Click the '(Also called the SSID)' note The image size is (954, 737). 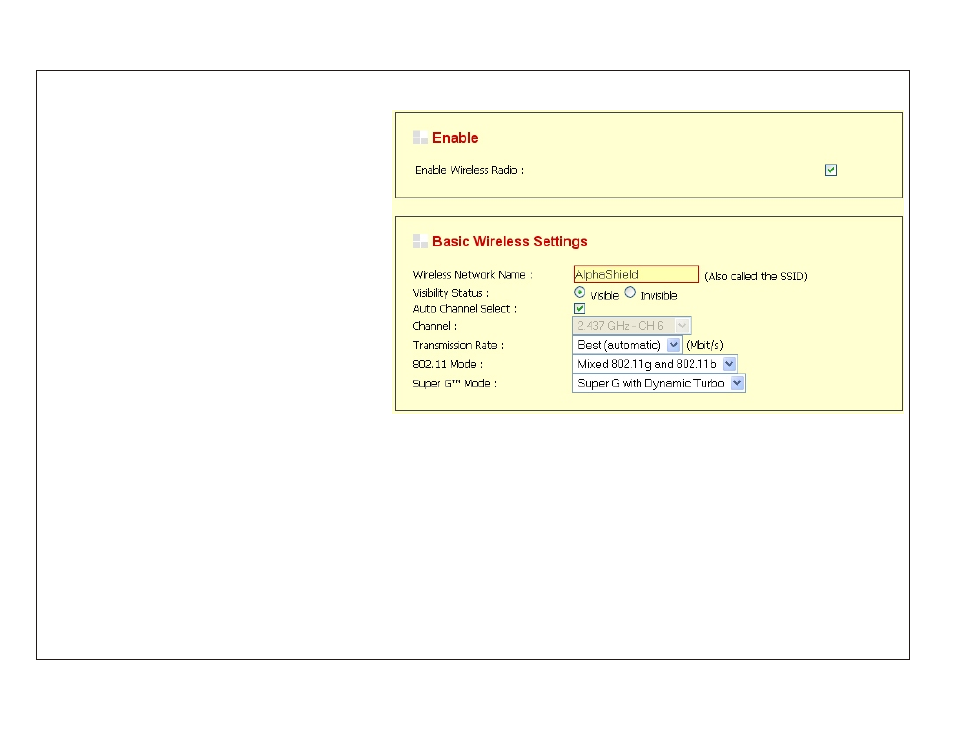(756, 276)
